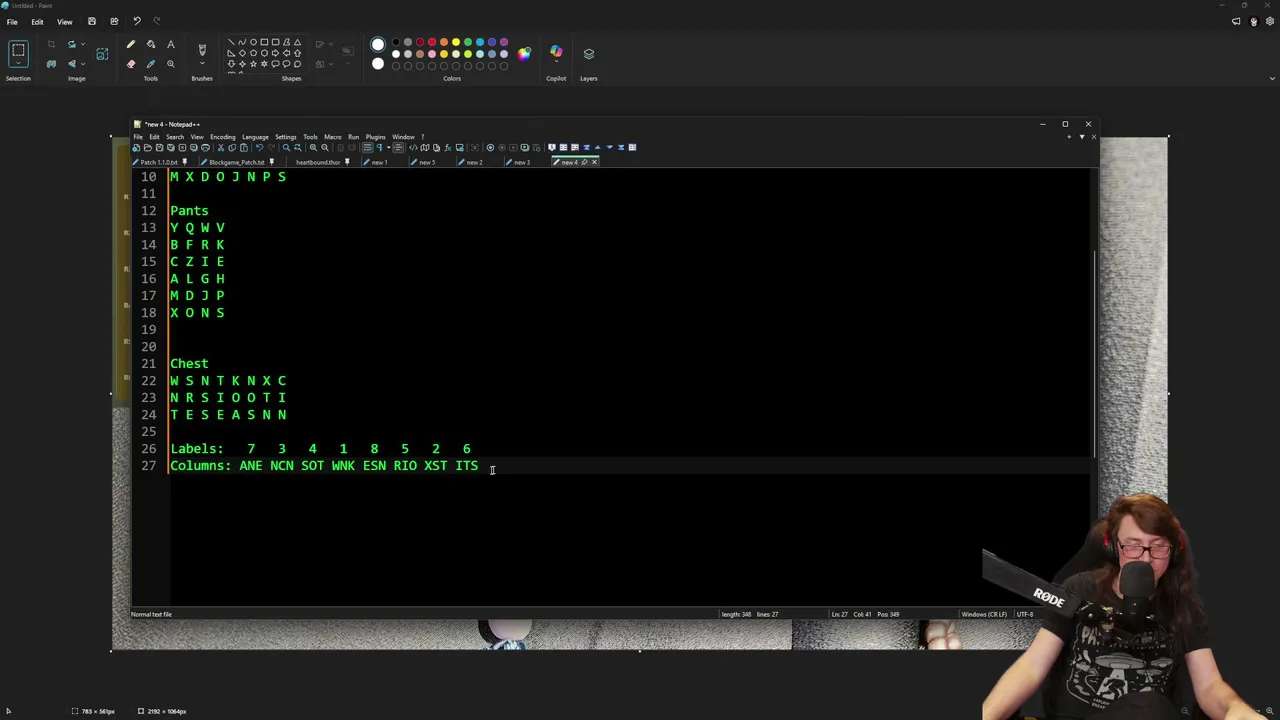Open the tab list dropdown arrow in Notepad++

point(1082,136)
